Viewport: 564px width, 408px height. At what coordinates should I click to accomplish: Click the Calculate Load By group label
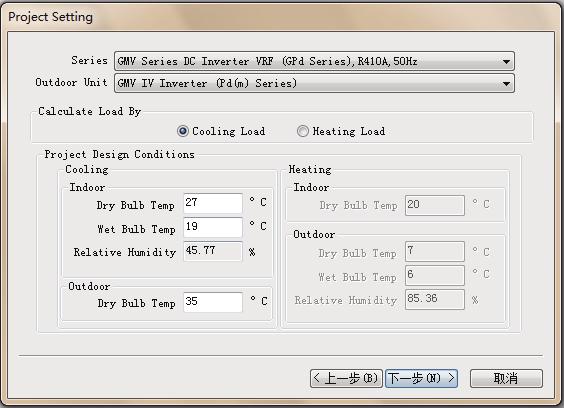(x=90, y=112)
